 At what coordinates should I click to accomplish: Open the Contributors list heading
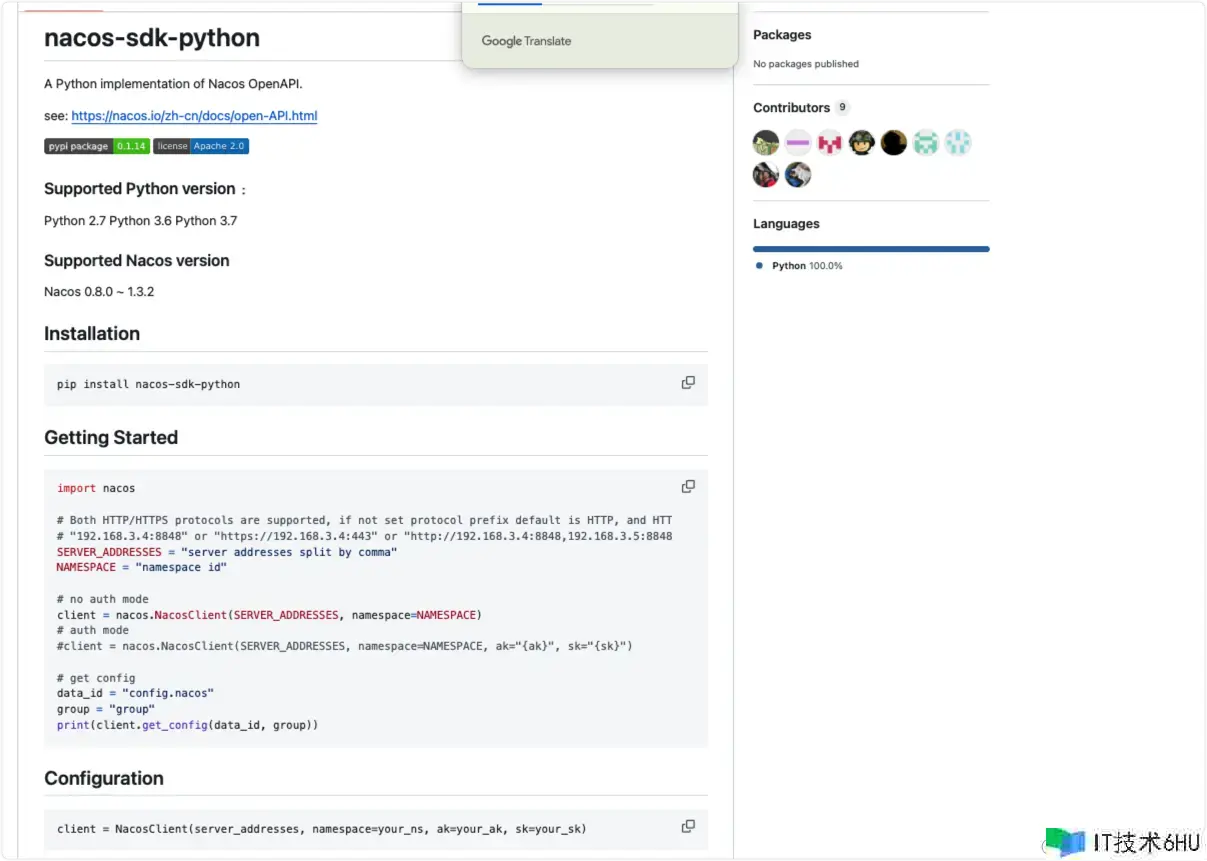[791, 108]
